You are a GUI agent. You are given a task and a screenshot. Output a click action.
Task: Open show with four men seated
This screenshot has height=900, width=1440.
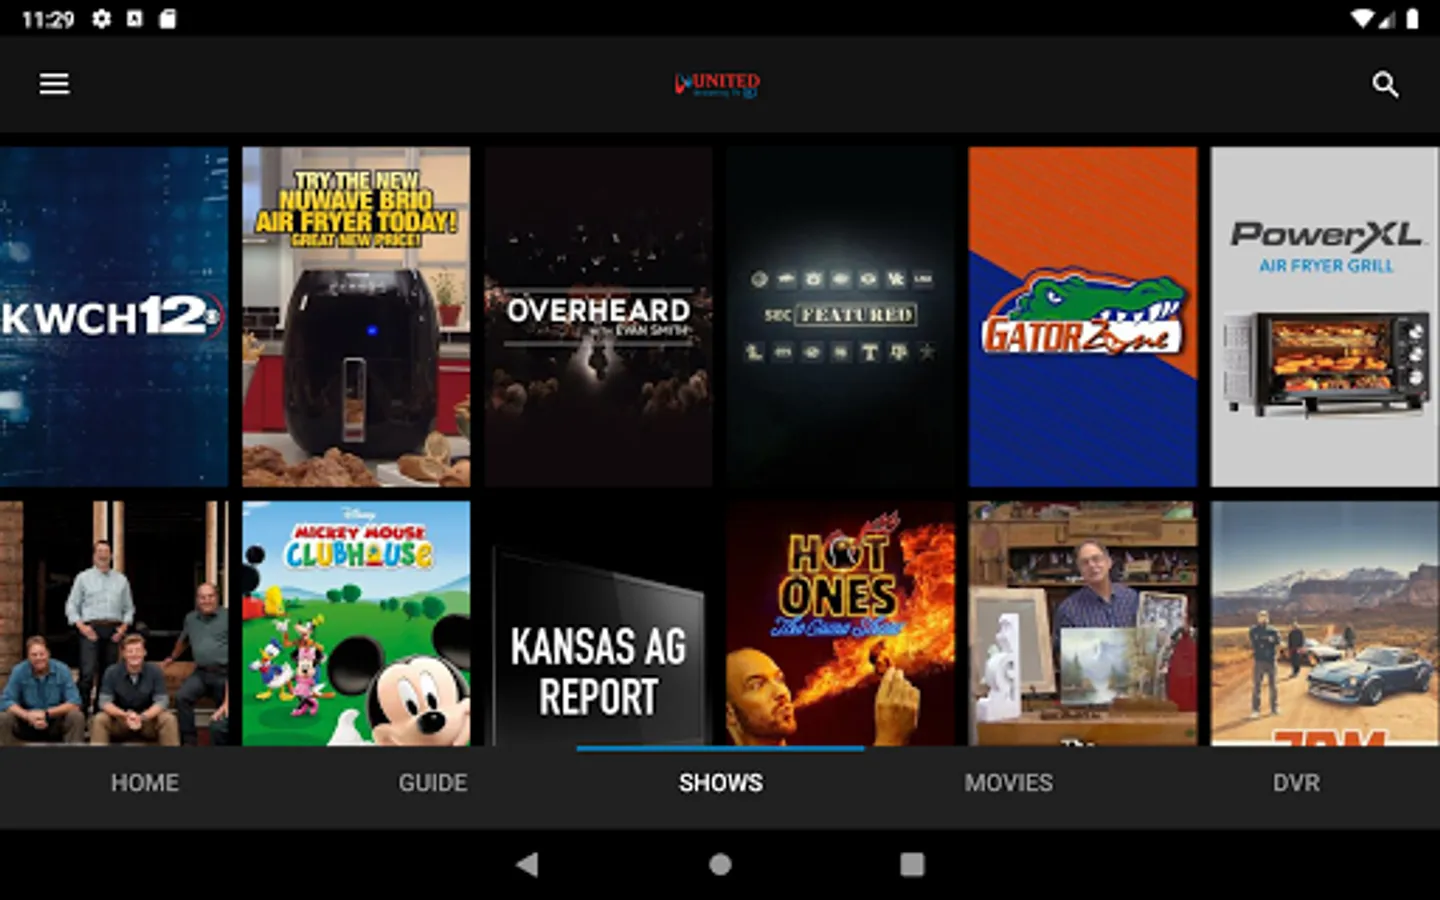pos(114,623)
